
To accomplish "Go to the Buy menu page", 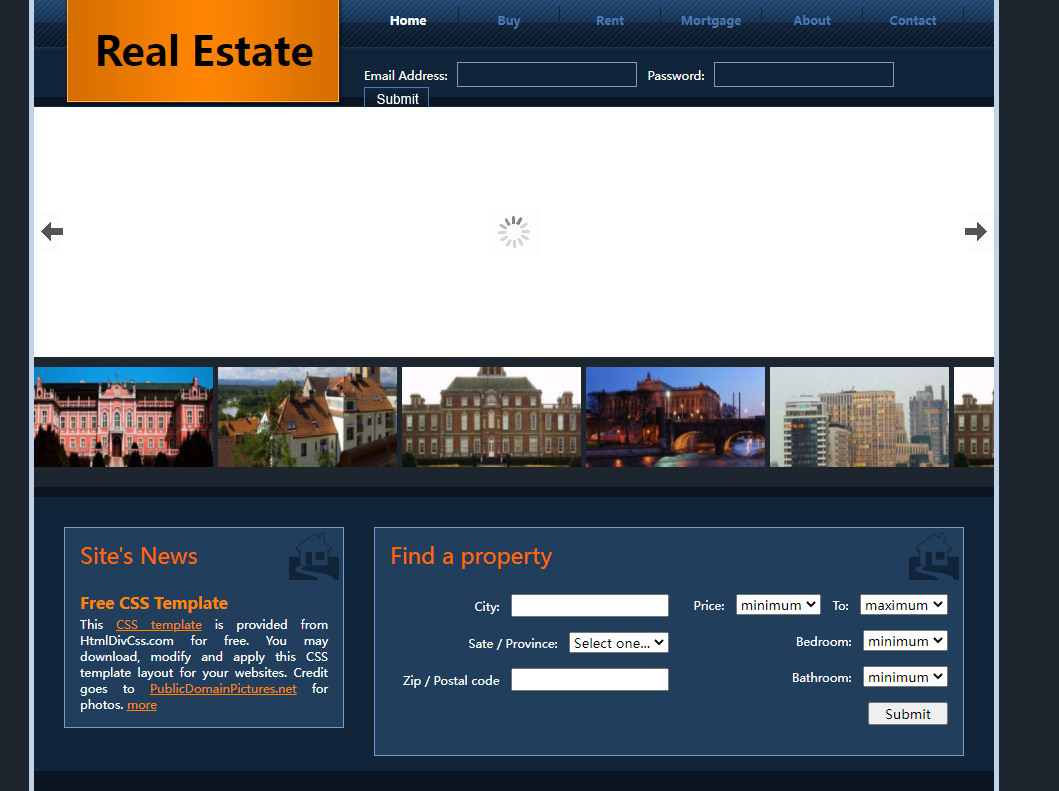I will tap(509, 21).
